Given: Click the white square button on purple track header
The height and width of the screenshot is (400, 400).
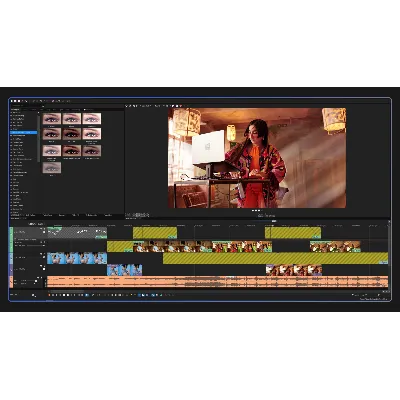Looking at the screenshot, I should pyautogui.click(x=44, y=268).
